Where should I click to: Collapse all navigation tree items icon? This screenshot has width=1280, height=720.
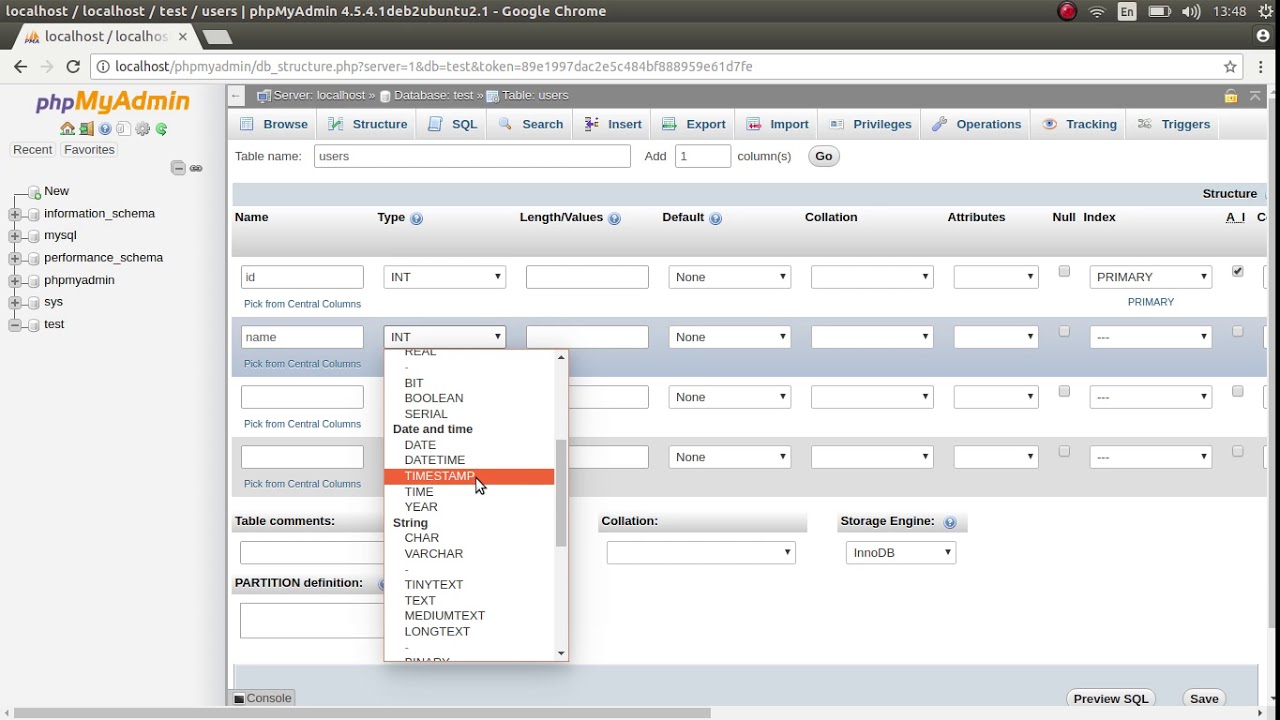(x=178, y=168)
